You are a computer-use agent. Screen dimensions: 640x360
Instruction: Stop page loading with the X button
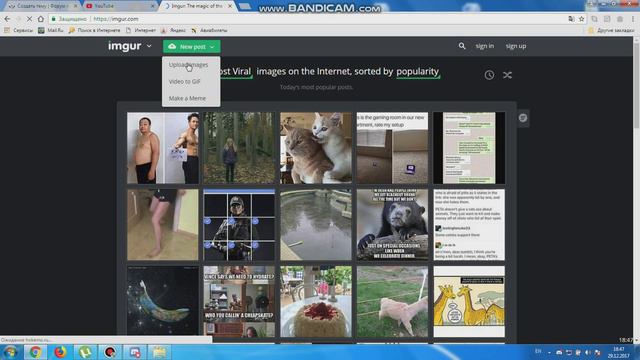[x=29, y=19]
